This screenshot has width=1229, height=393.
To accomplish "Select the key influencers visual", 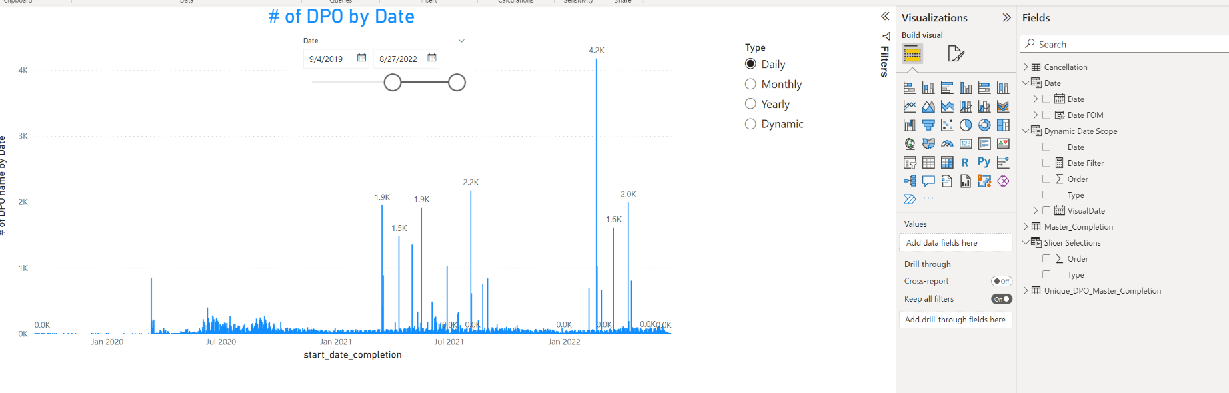I will (x=1003, y=162).
